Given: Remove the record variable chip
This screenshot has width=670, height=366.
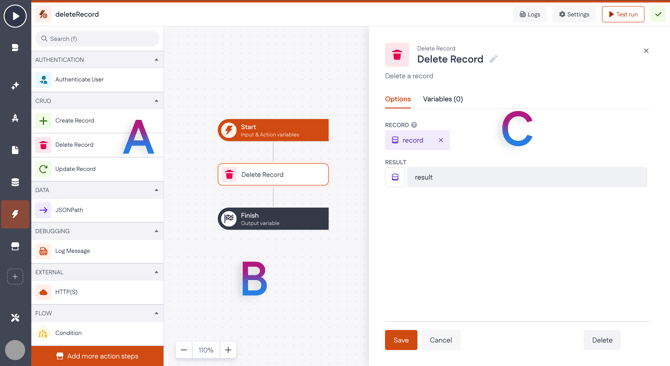Looking at the screenshot, I should click(441, 140).
